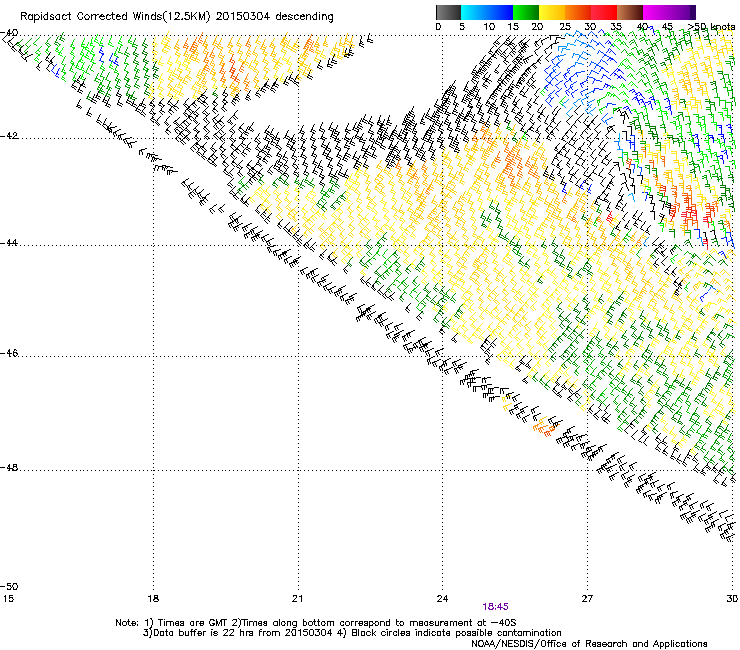Click the purple '18:45' time label
The height and width of the screenshot is (650, 740).
(x=495, y=607)
